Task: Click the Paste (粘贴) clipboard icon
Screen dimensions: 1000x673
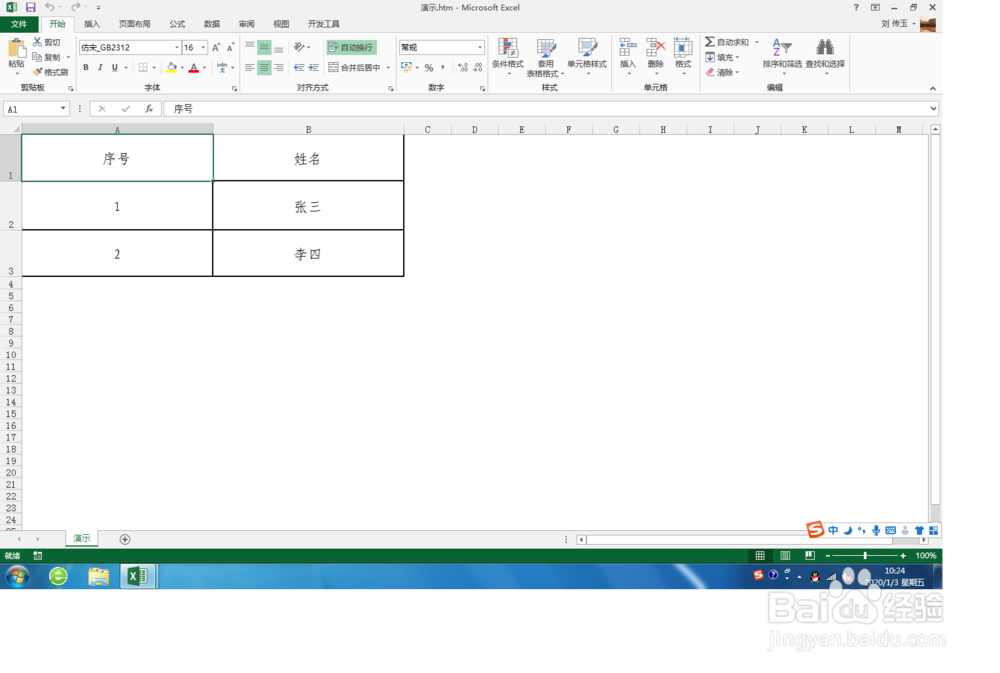Action: [16, 48]
